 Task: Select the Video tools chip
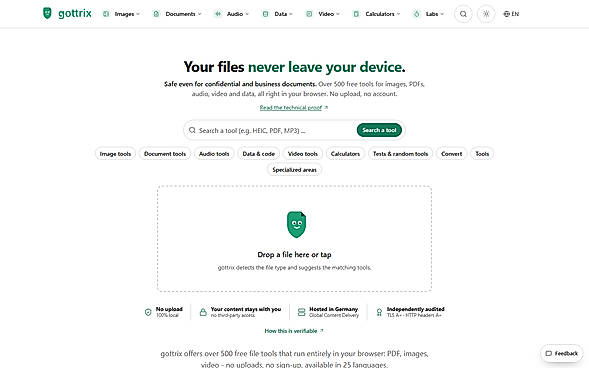(303, 154)
